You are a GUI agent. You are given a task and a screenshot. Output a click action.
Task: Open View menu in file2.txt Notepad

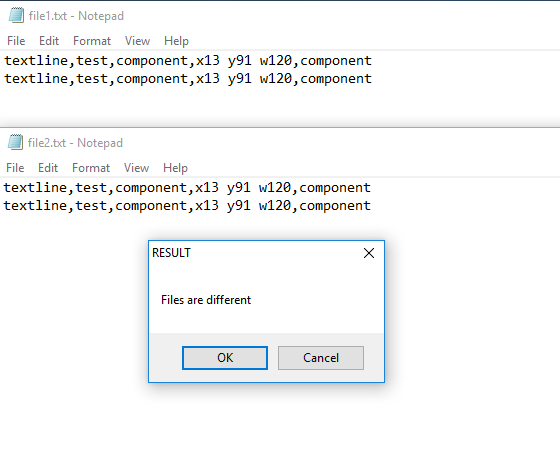(136, 168)
